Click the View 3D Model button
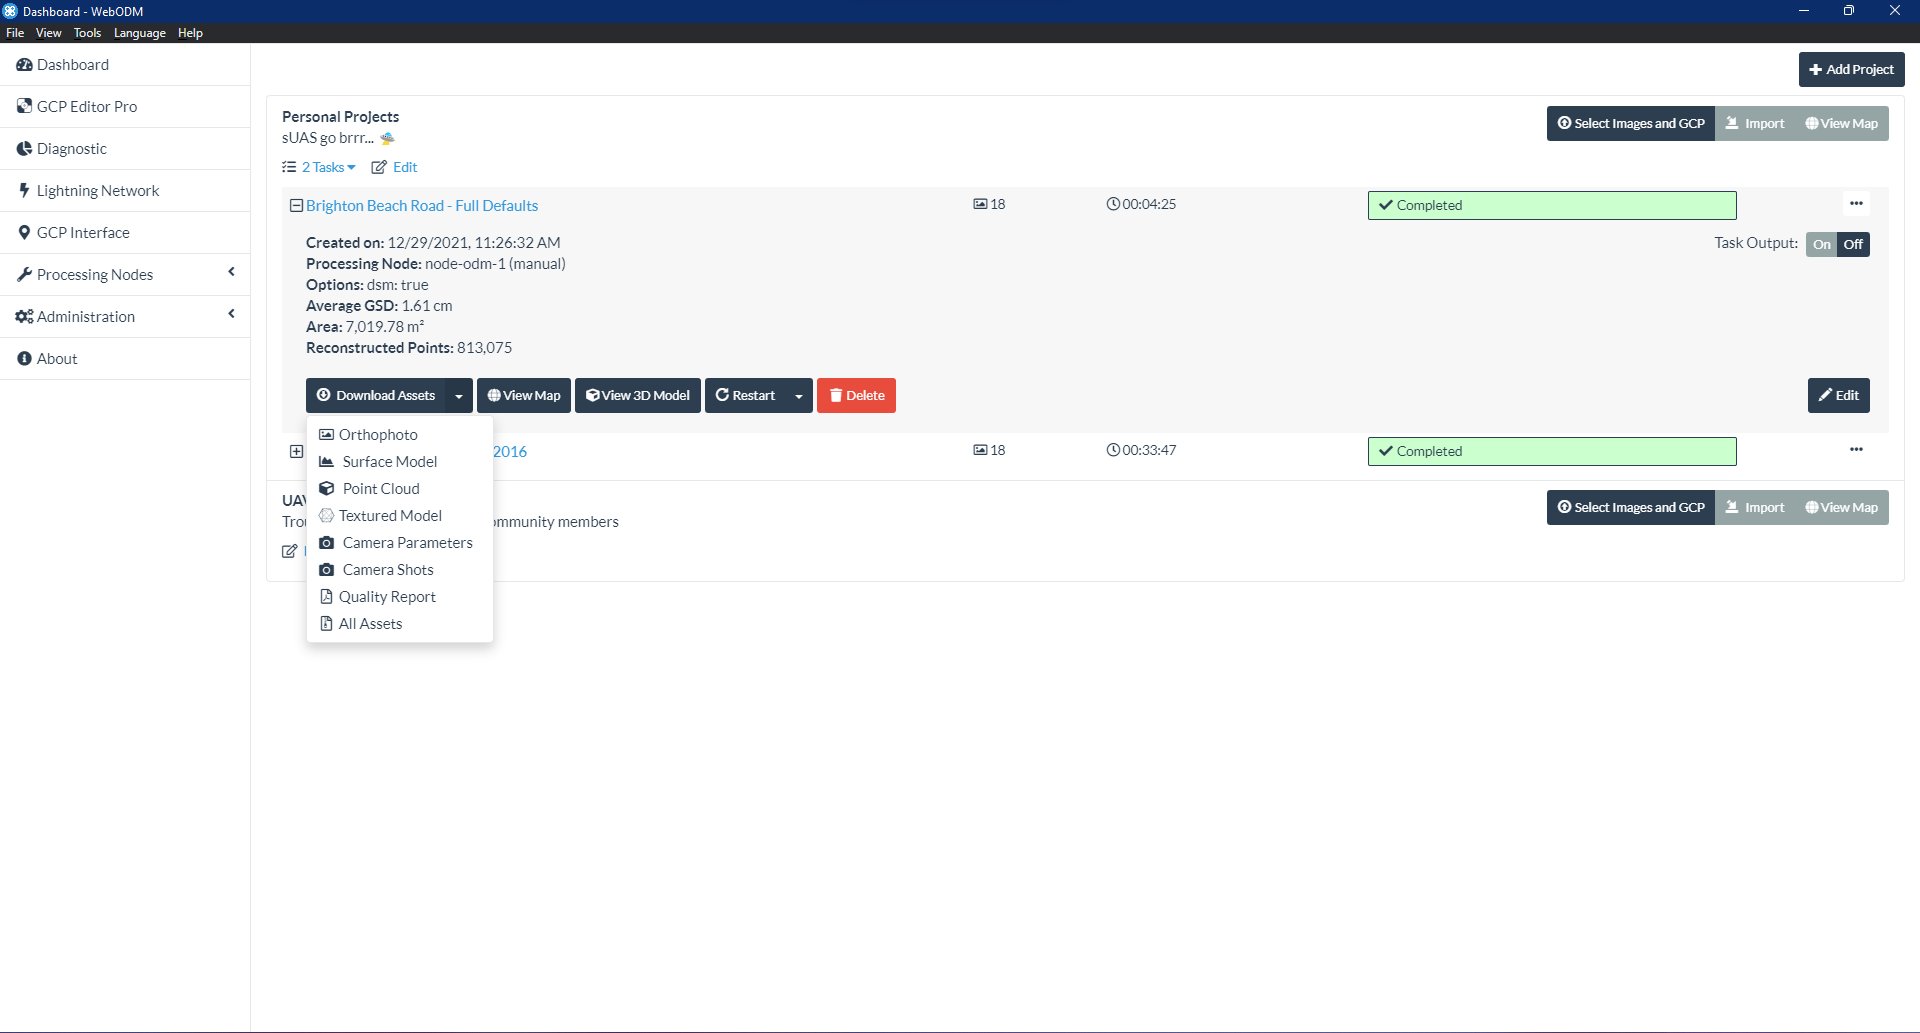 [x=637, y=396]
